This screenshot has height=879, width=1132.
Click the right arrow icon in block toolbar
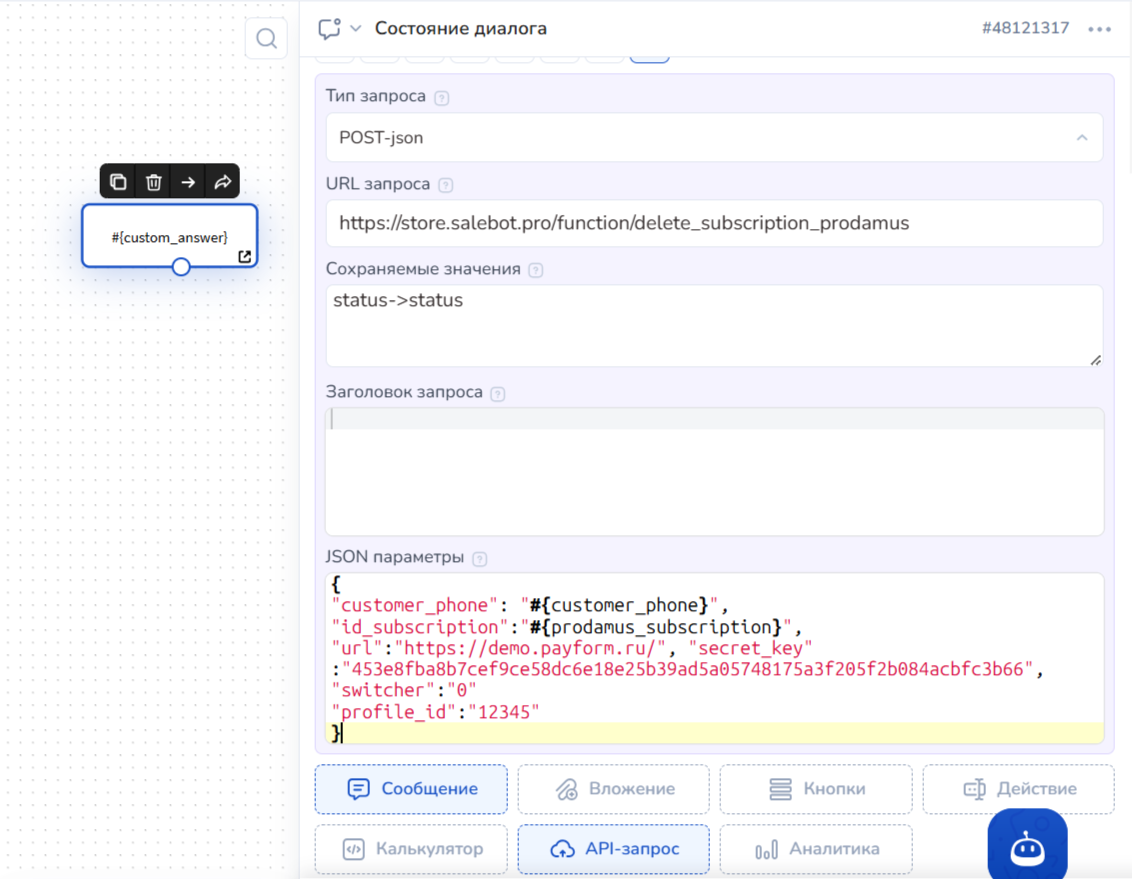click(x=188, y=181)
